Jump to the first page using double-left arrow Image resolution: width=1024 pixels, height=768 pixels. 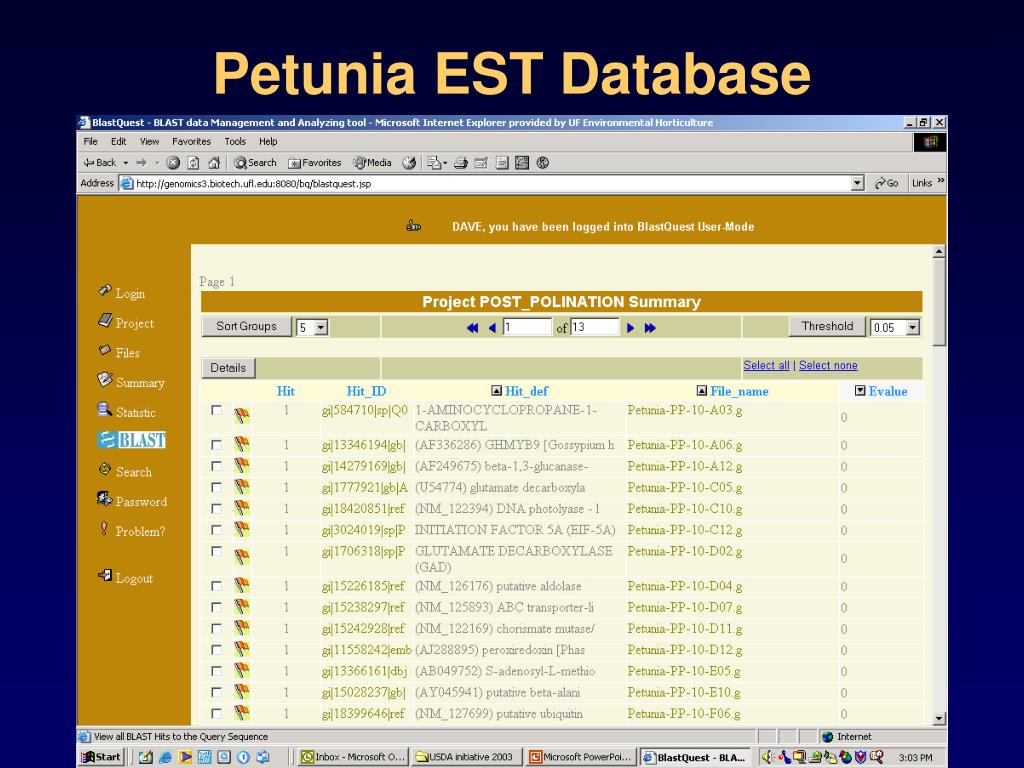(472, 328)
